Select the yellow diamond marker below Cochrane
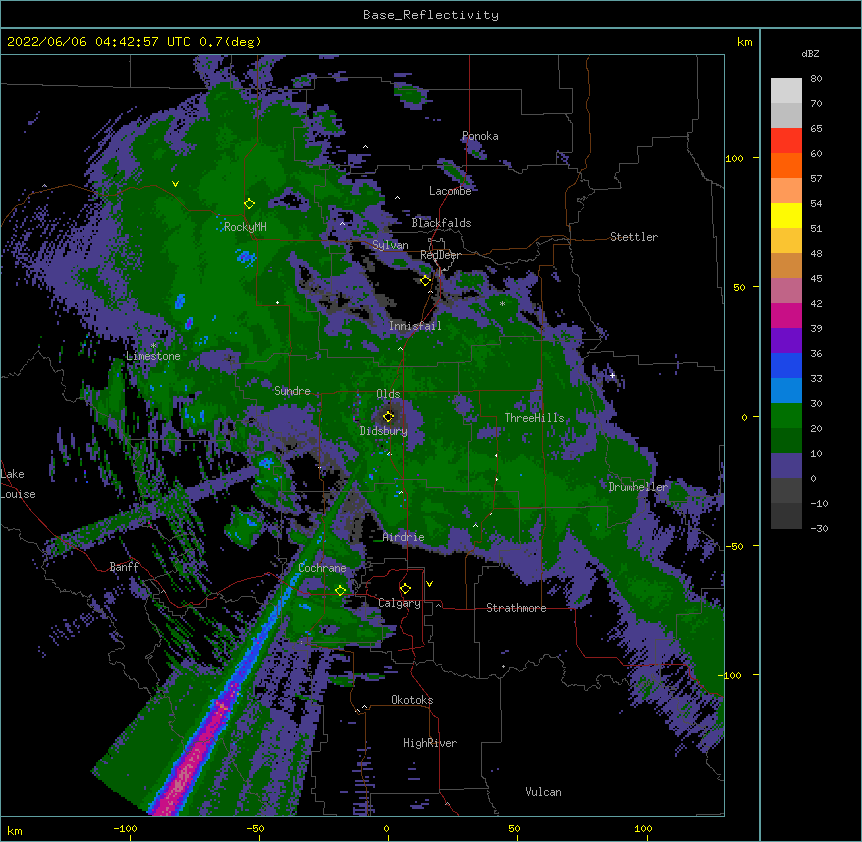862x842 pixels. [x=340, y=590]
